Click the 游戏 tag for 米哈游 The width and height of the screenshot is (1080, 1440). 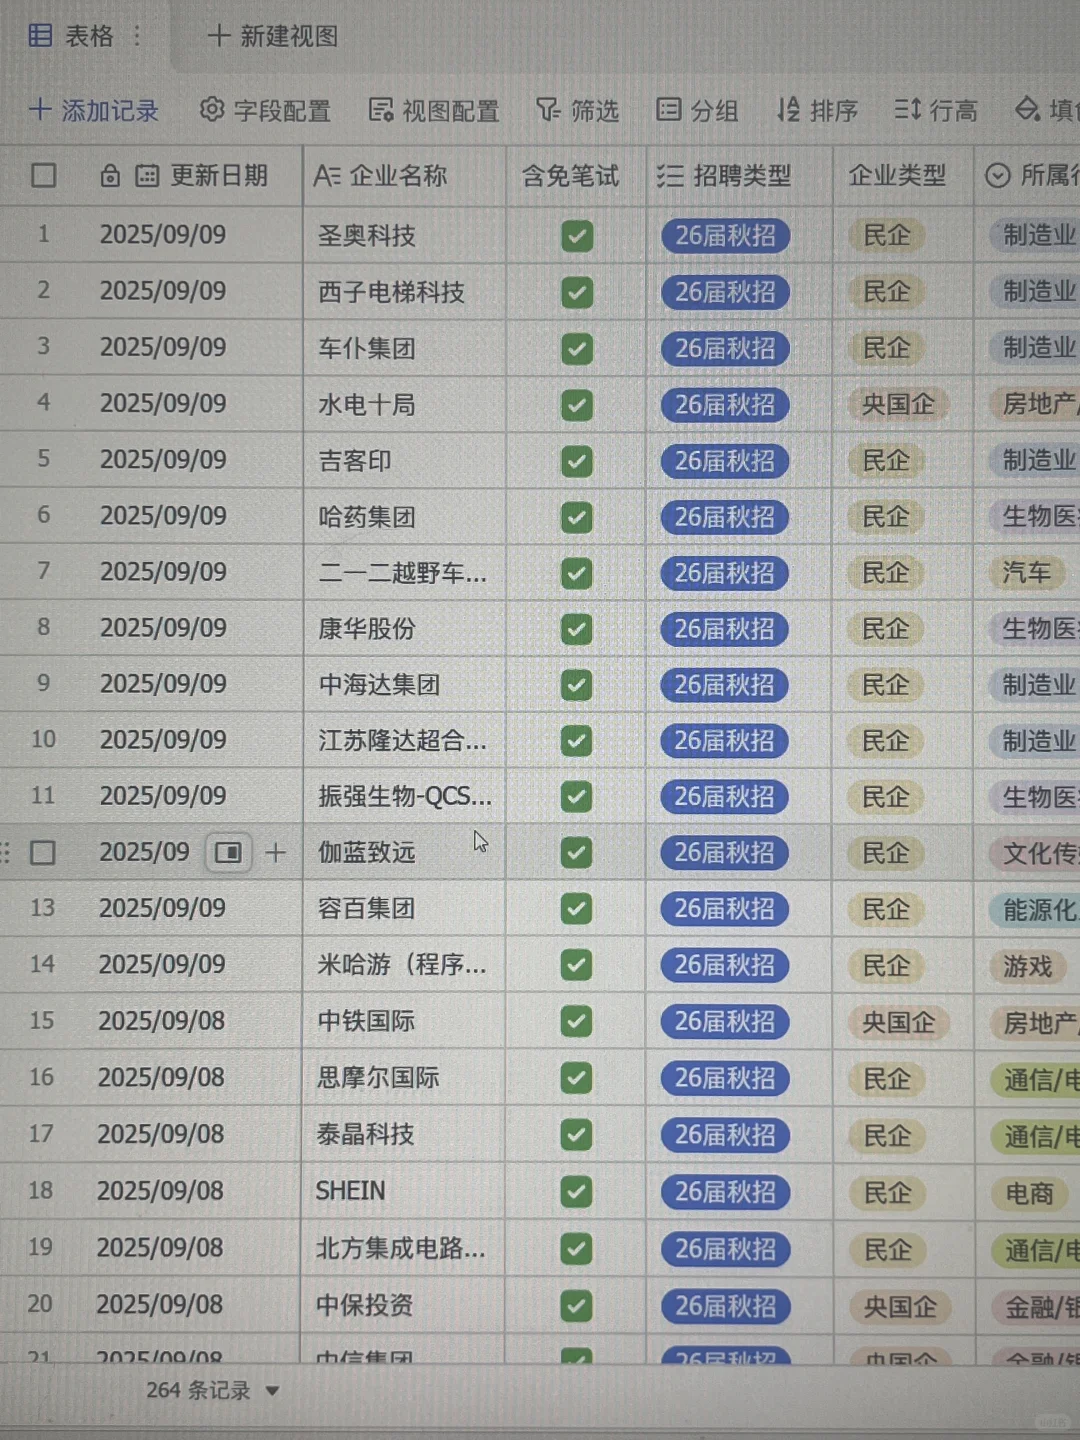coord(1028,966)
